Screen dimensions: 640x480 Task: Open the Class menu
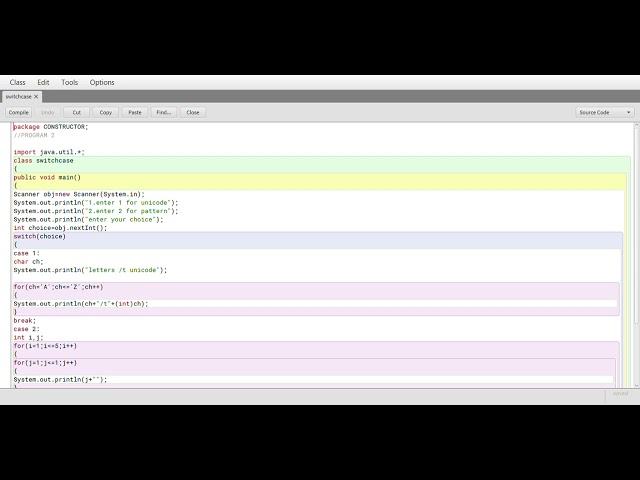click(x=18, y=82)
